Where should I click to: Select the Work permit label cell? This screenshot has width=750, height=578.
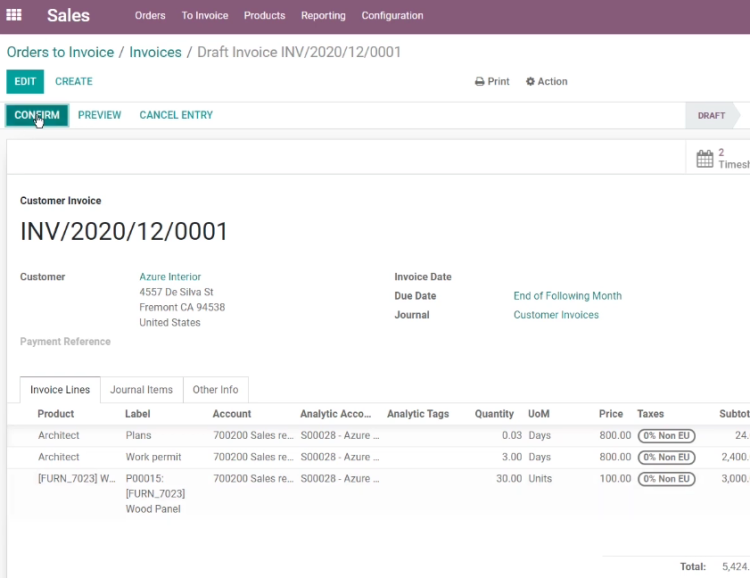pos(153,457)
